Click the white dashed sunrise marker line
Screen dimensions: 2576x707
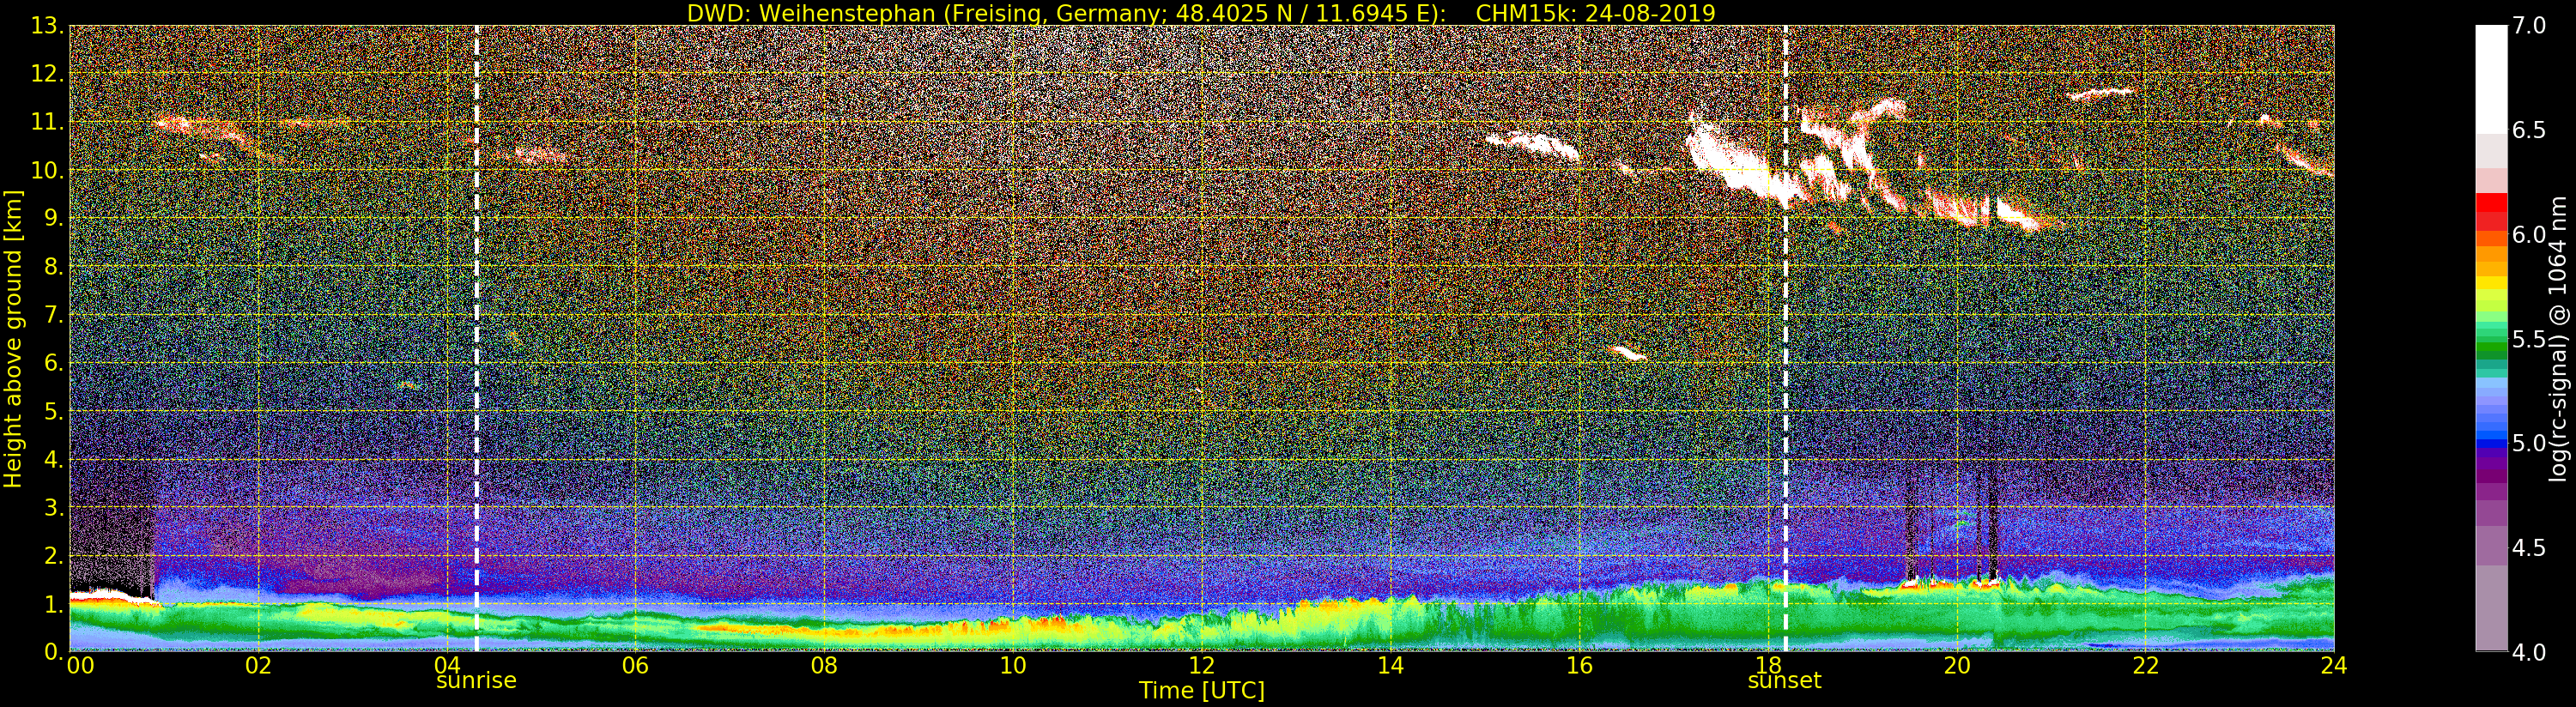click(476, 338)
